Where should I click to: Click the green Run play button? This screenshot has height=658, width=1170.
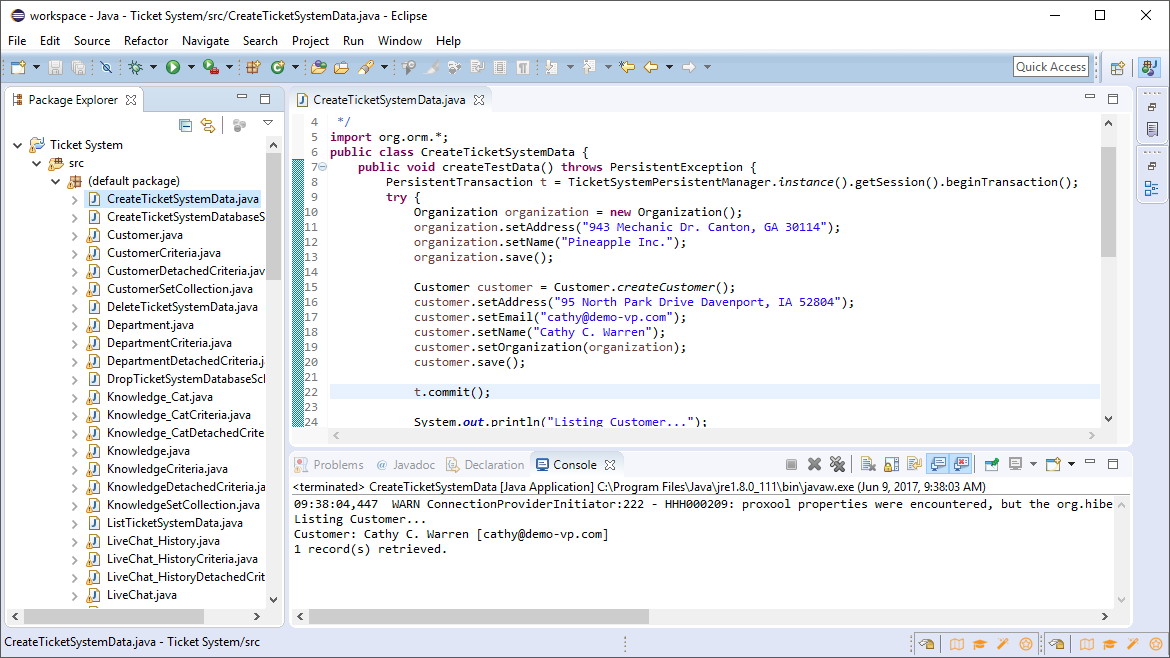173,67
